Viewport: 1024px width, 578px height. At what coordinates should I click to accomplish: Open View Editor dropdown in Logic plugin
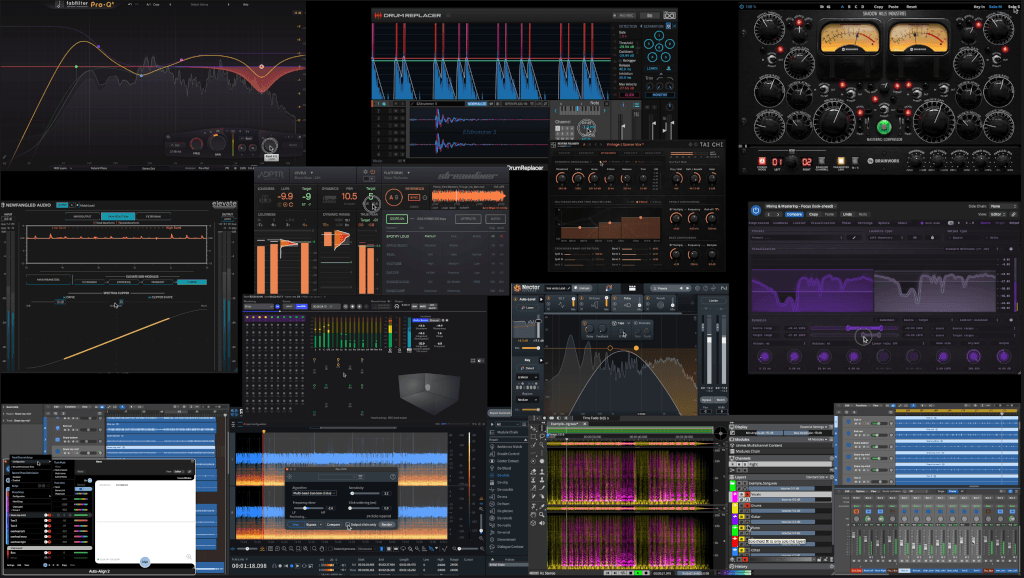coord(997,214)
